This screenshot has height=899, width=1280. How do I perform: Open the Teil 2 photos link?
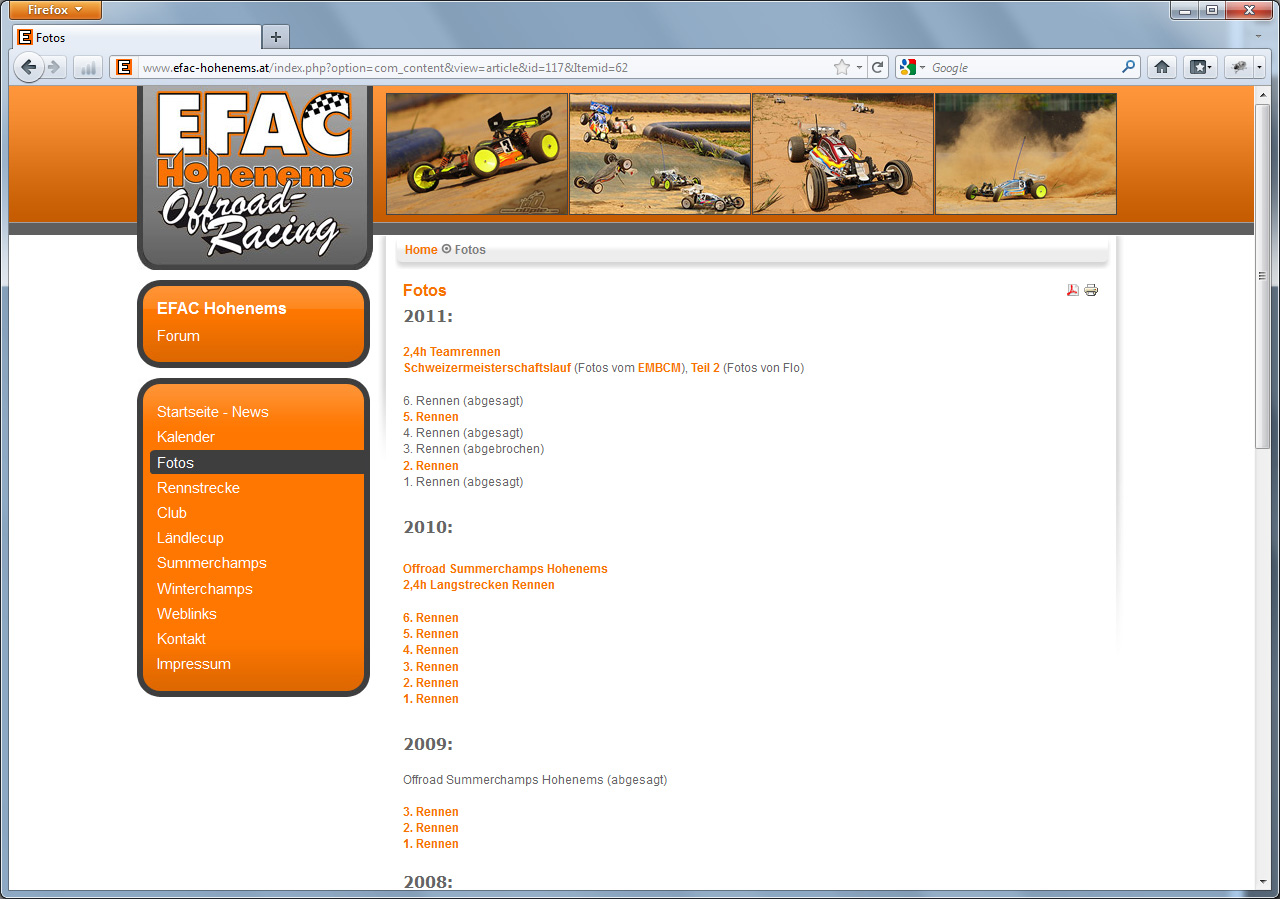coord(705,368)
